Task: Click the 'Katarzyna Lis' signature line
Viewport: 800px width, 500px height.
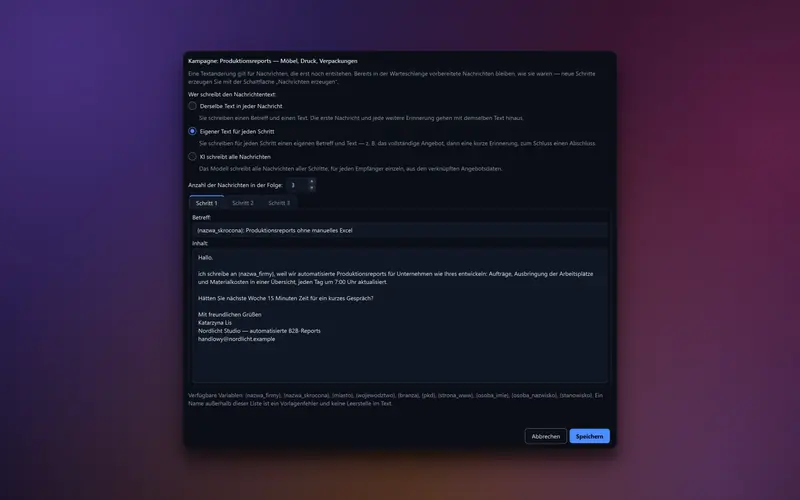Action: point(215,322)
